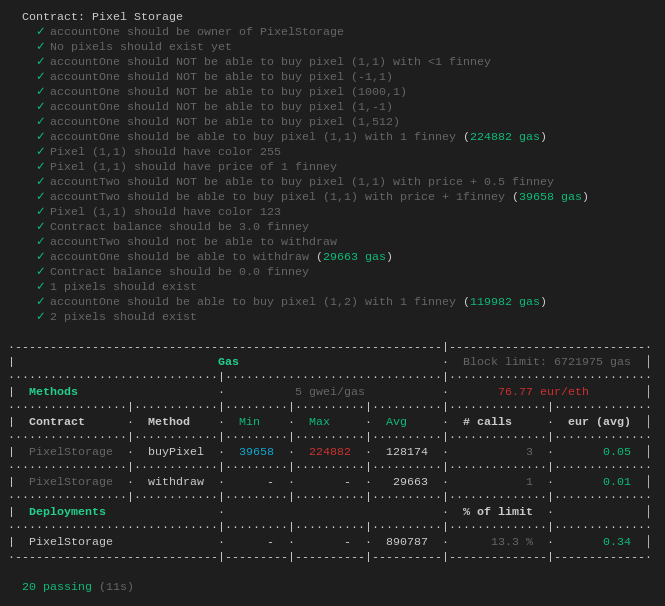665x606 pixels.
Task: Click 'PixelStorage' in the withdraw row
Action: (71, 482)
